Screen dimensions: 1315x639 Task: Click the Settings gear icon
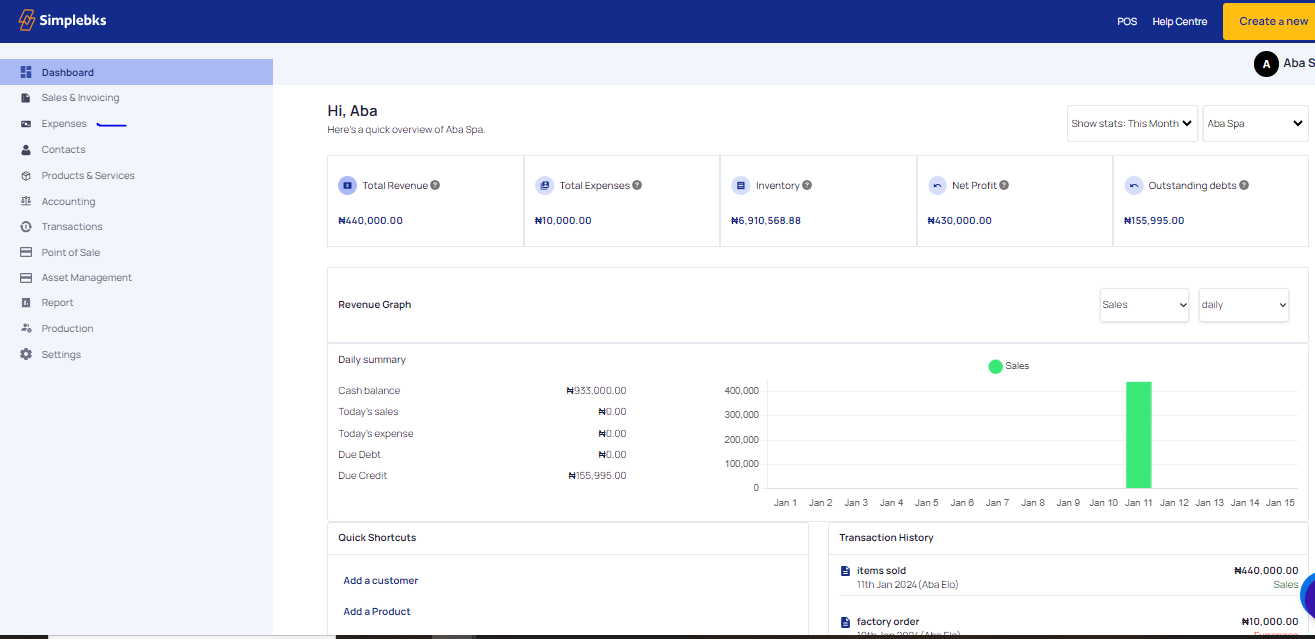pos(26,355)
